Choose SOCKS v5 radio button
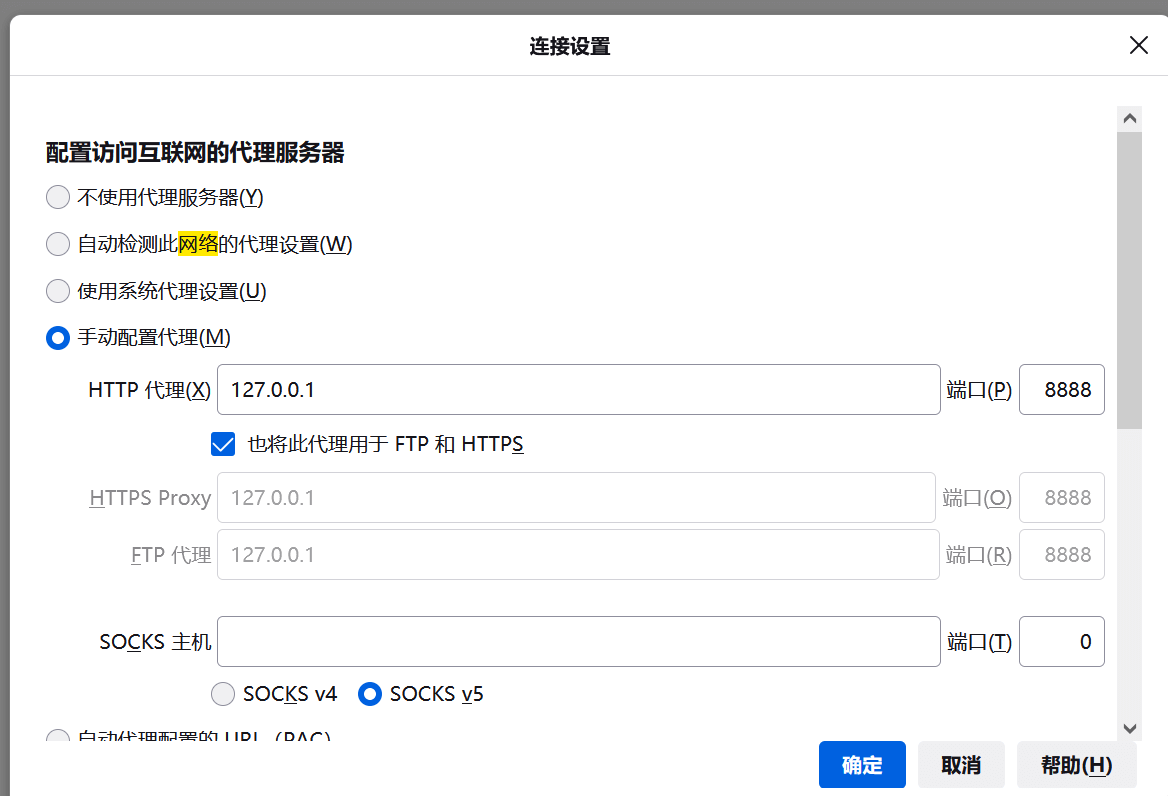1168x796 pixels. point(369,694)
